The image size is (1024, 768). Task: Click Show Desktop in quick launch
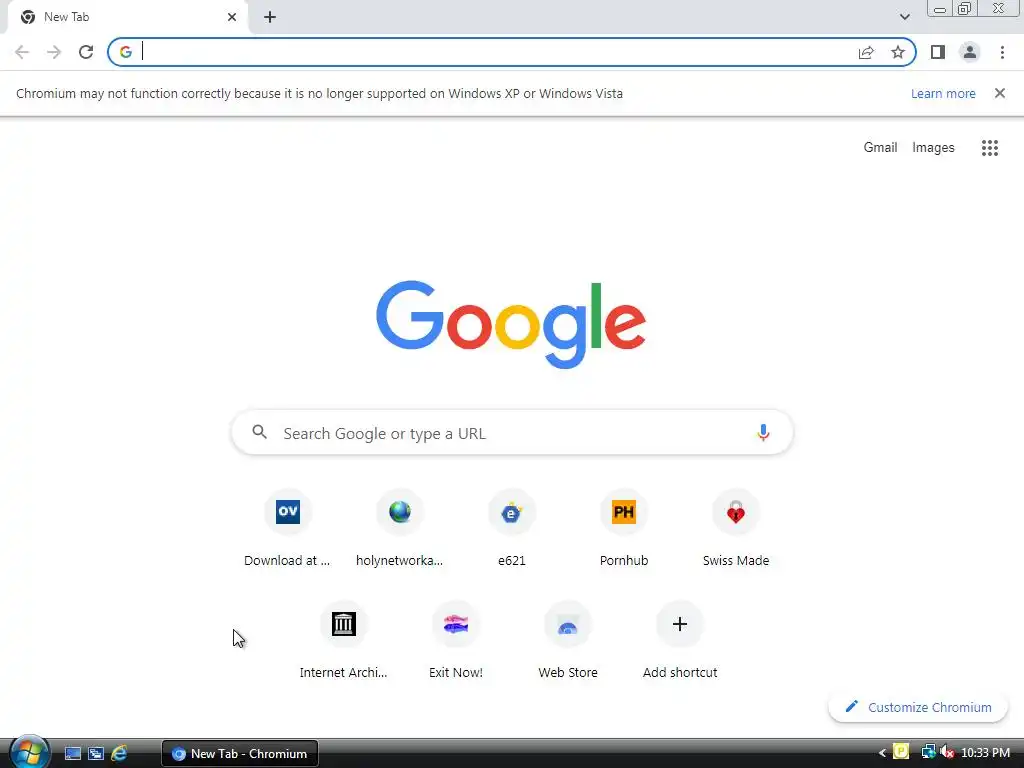point(72,754)
